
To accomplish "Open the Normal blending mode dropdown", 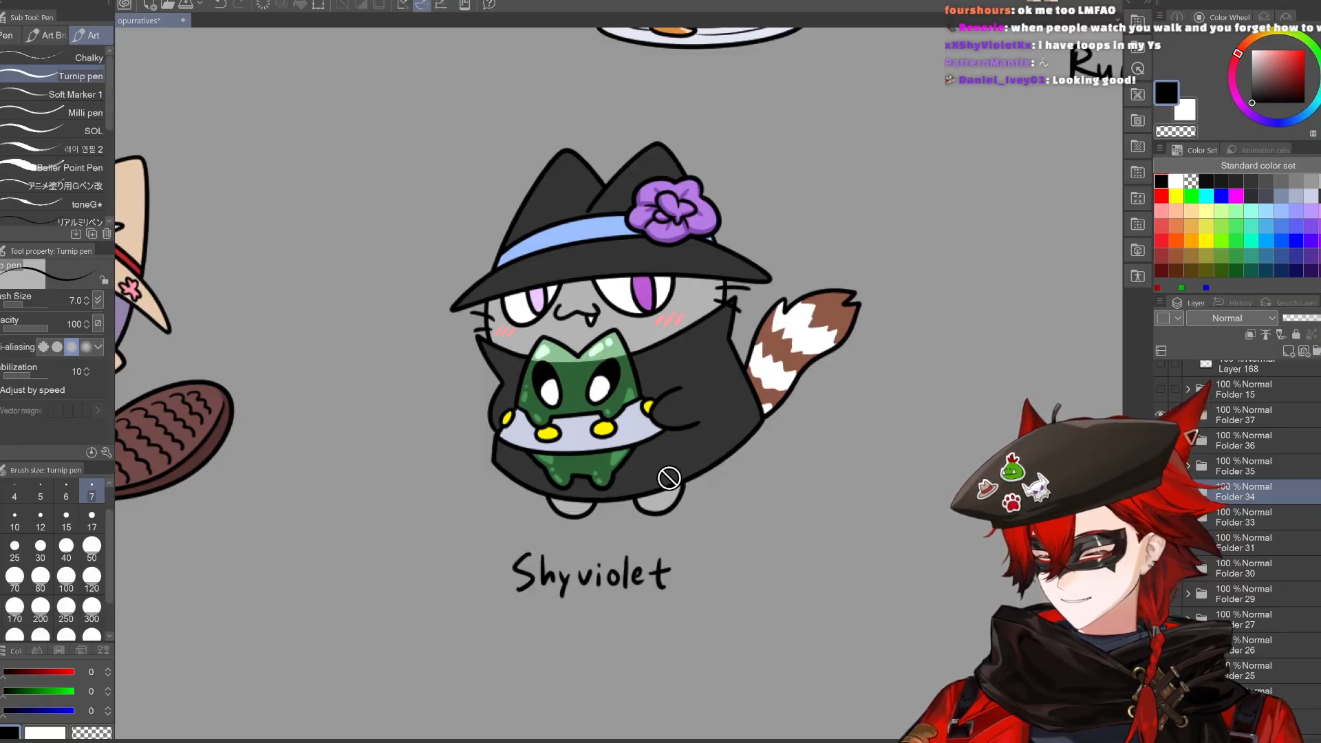I will pos(1231,318).
